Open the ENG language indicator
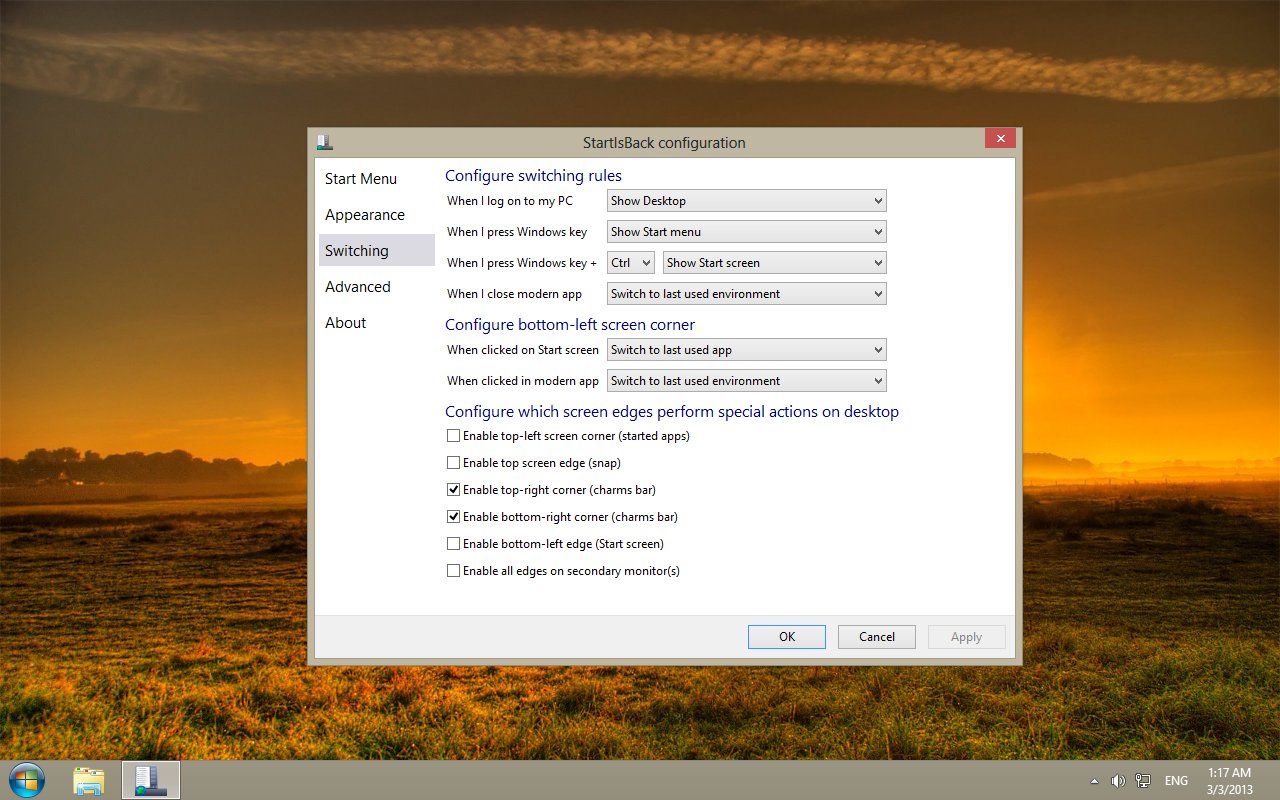1280x800 pixels. 1176,780
